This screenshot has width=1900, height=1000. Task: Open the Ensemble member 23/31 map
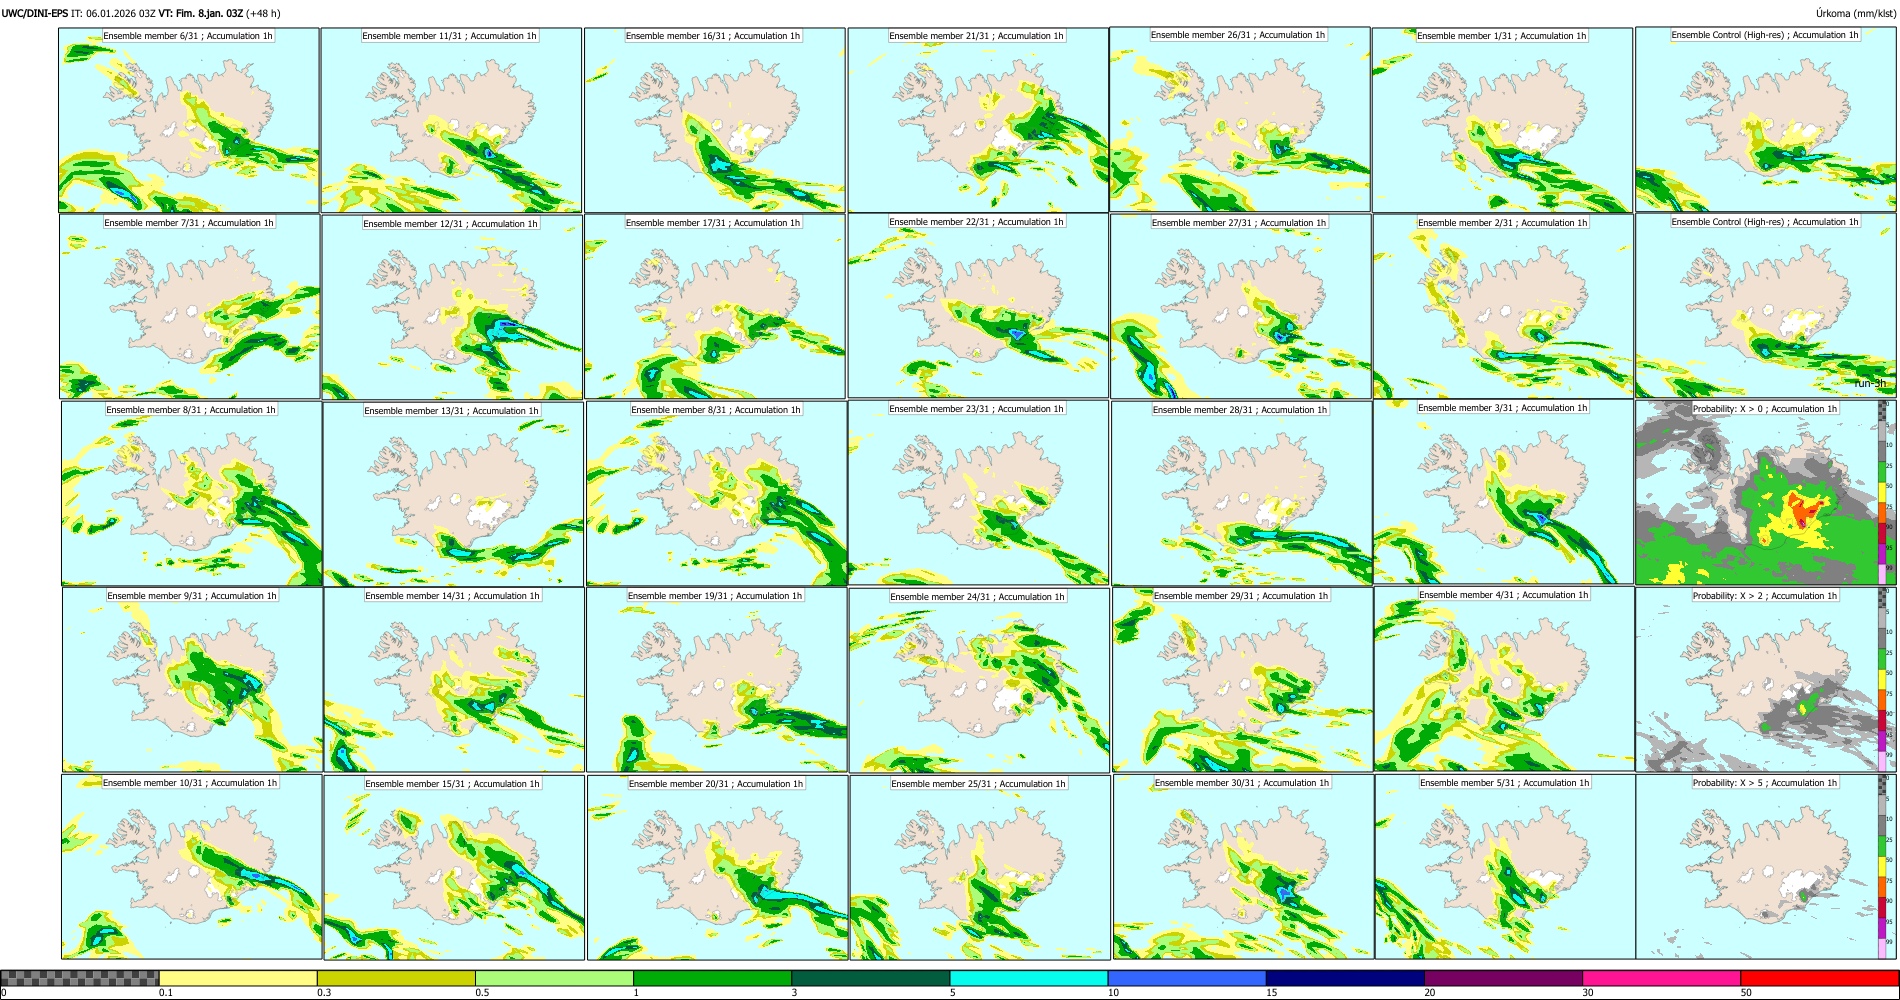click(978, 493)
